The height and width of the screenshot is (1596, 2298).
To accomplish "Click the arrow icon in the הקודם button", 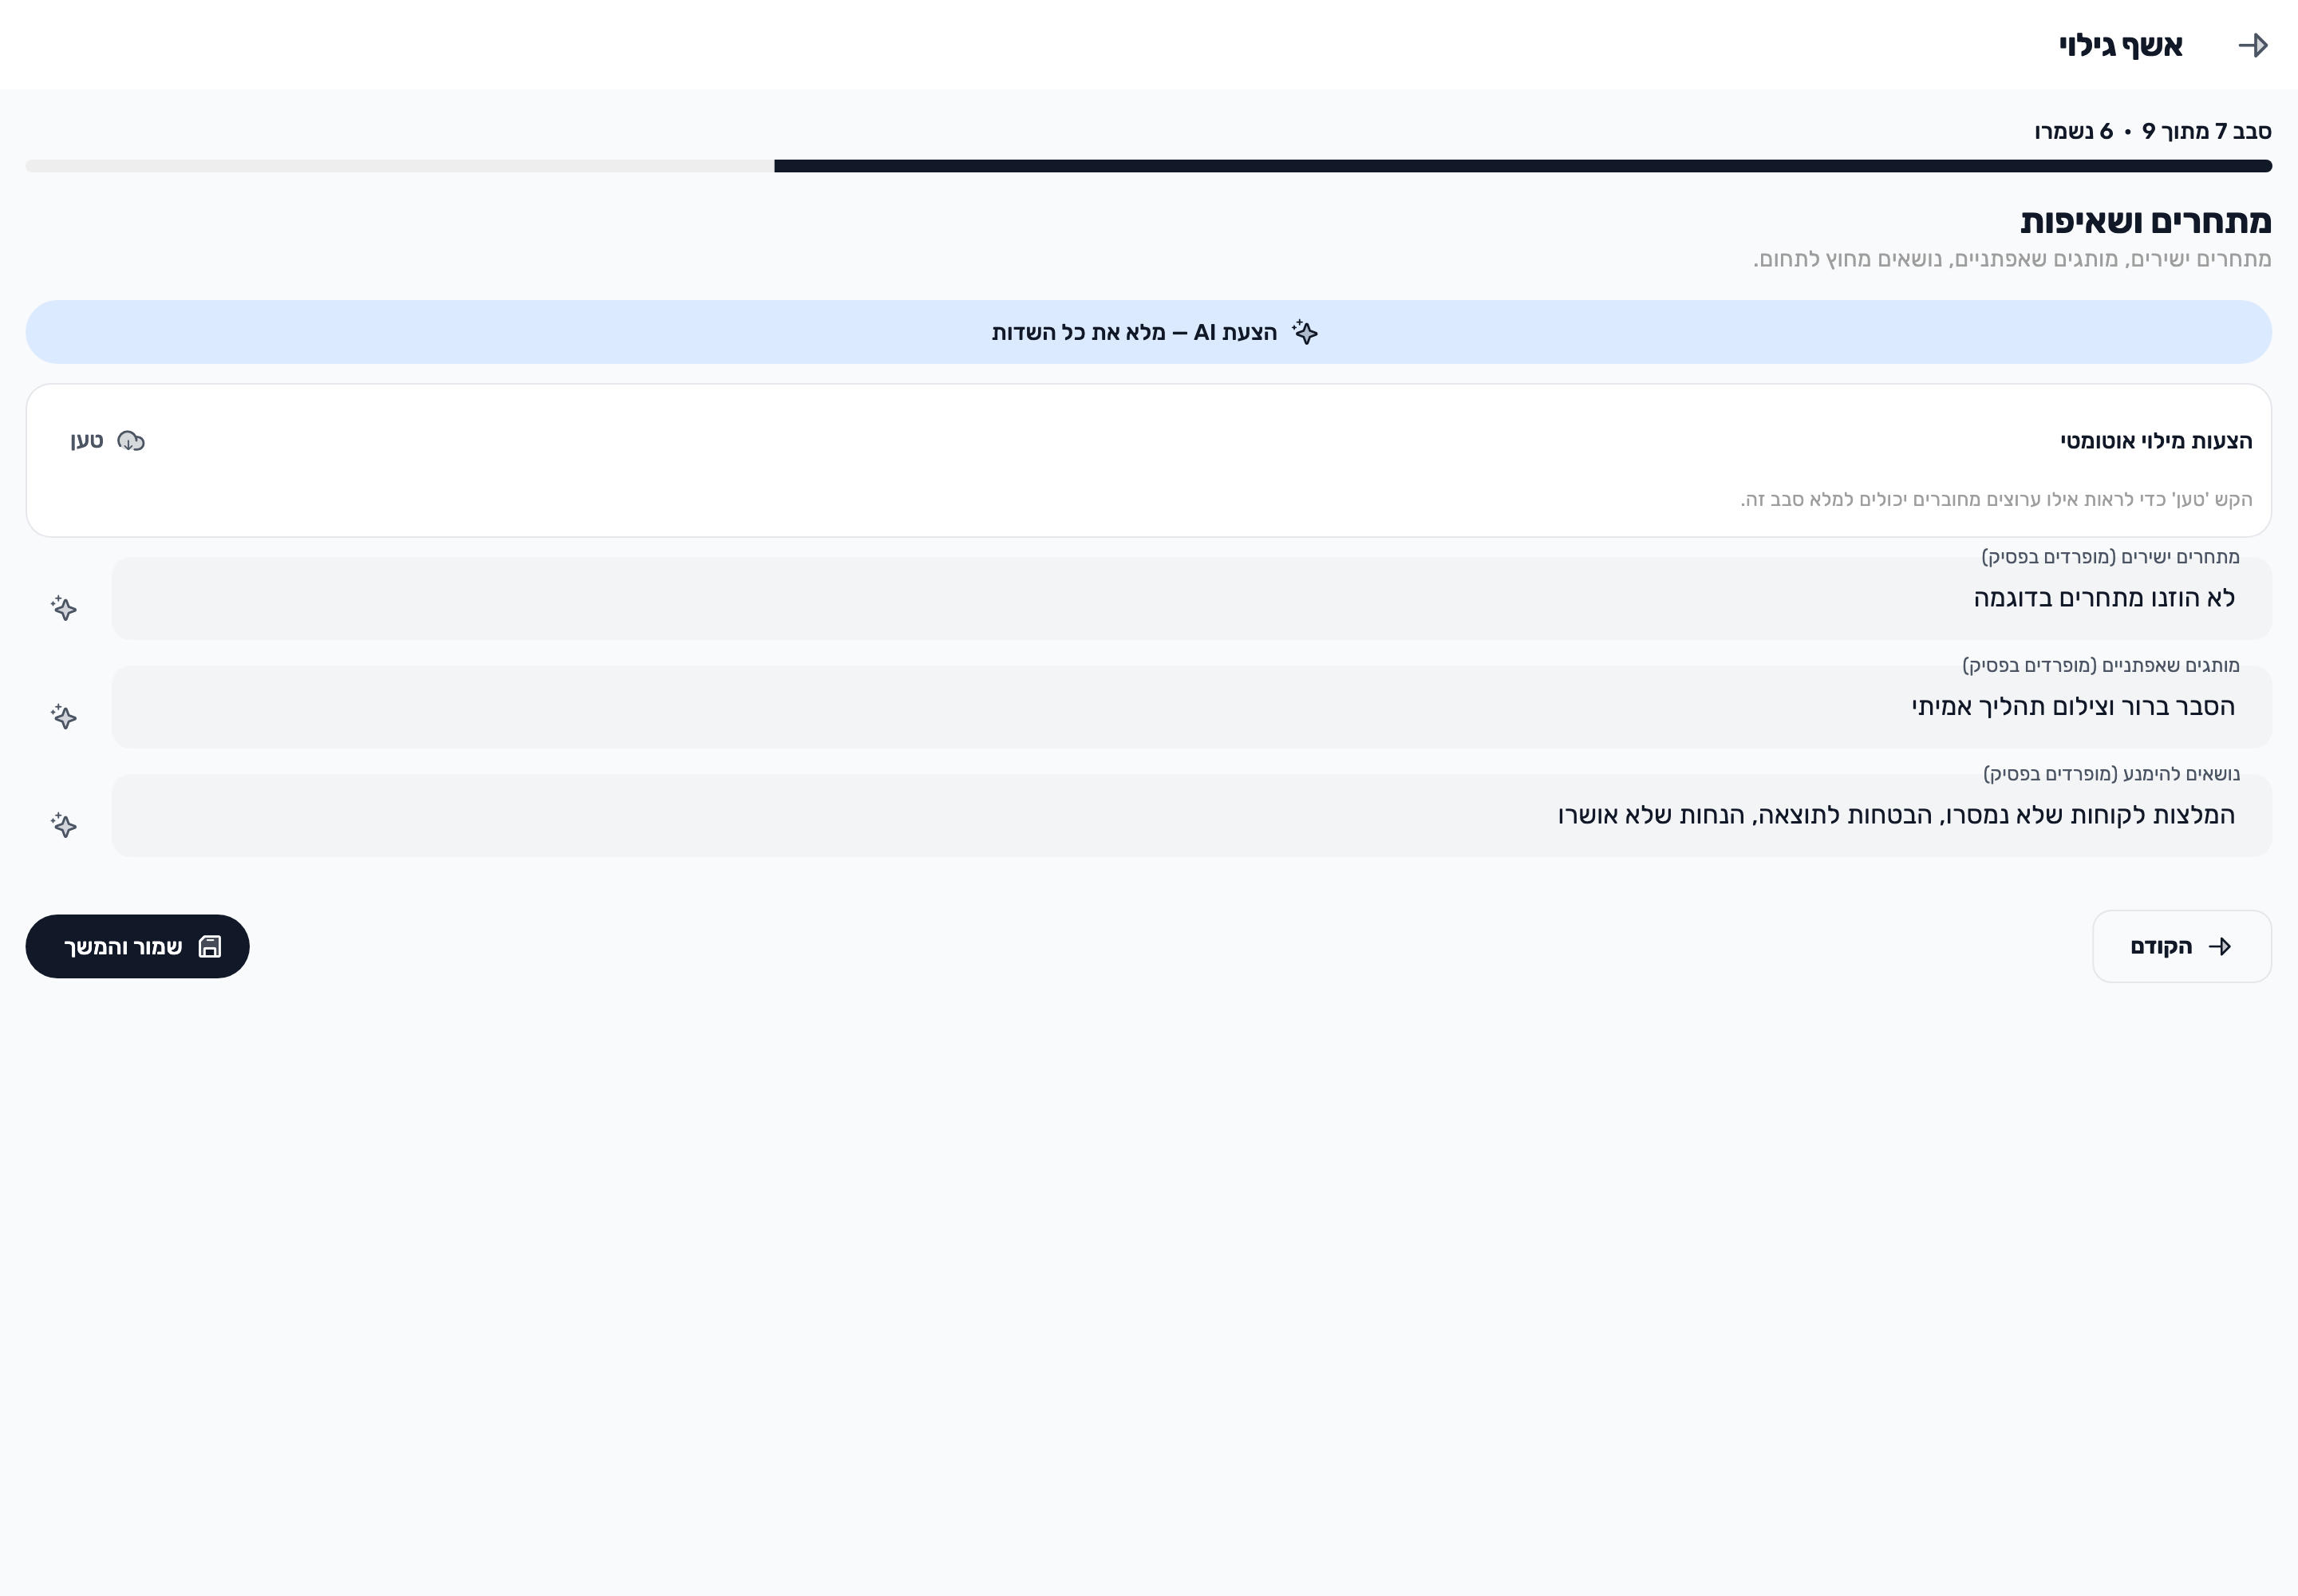I will [x=2220, y=947].
